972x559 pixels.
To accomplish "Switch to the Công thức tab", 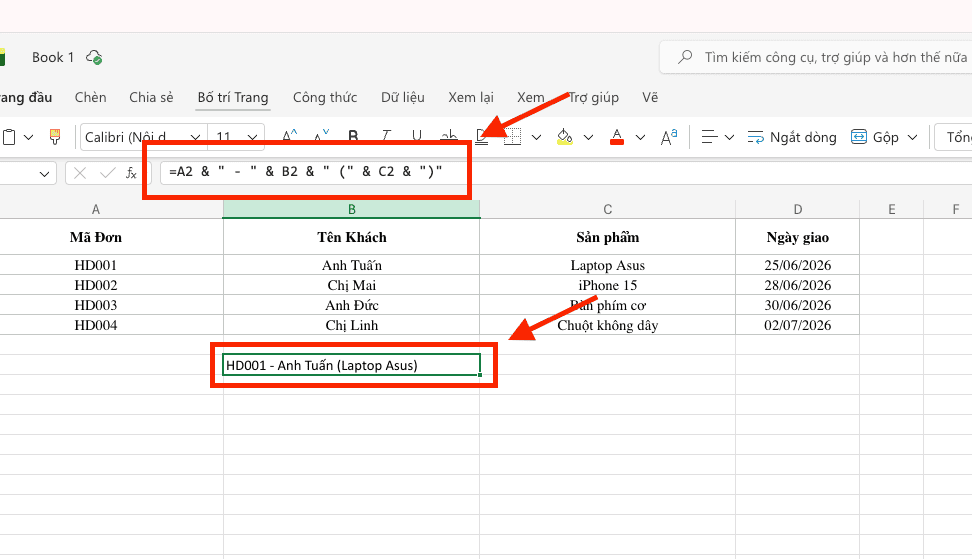I will pyautogui.click(x=325, y=97).
